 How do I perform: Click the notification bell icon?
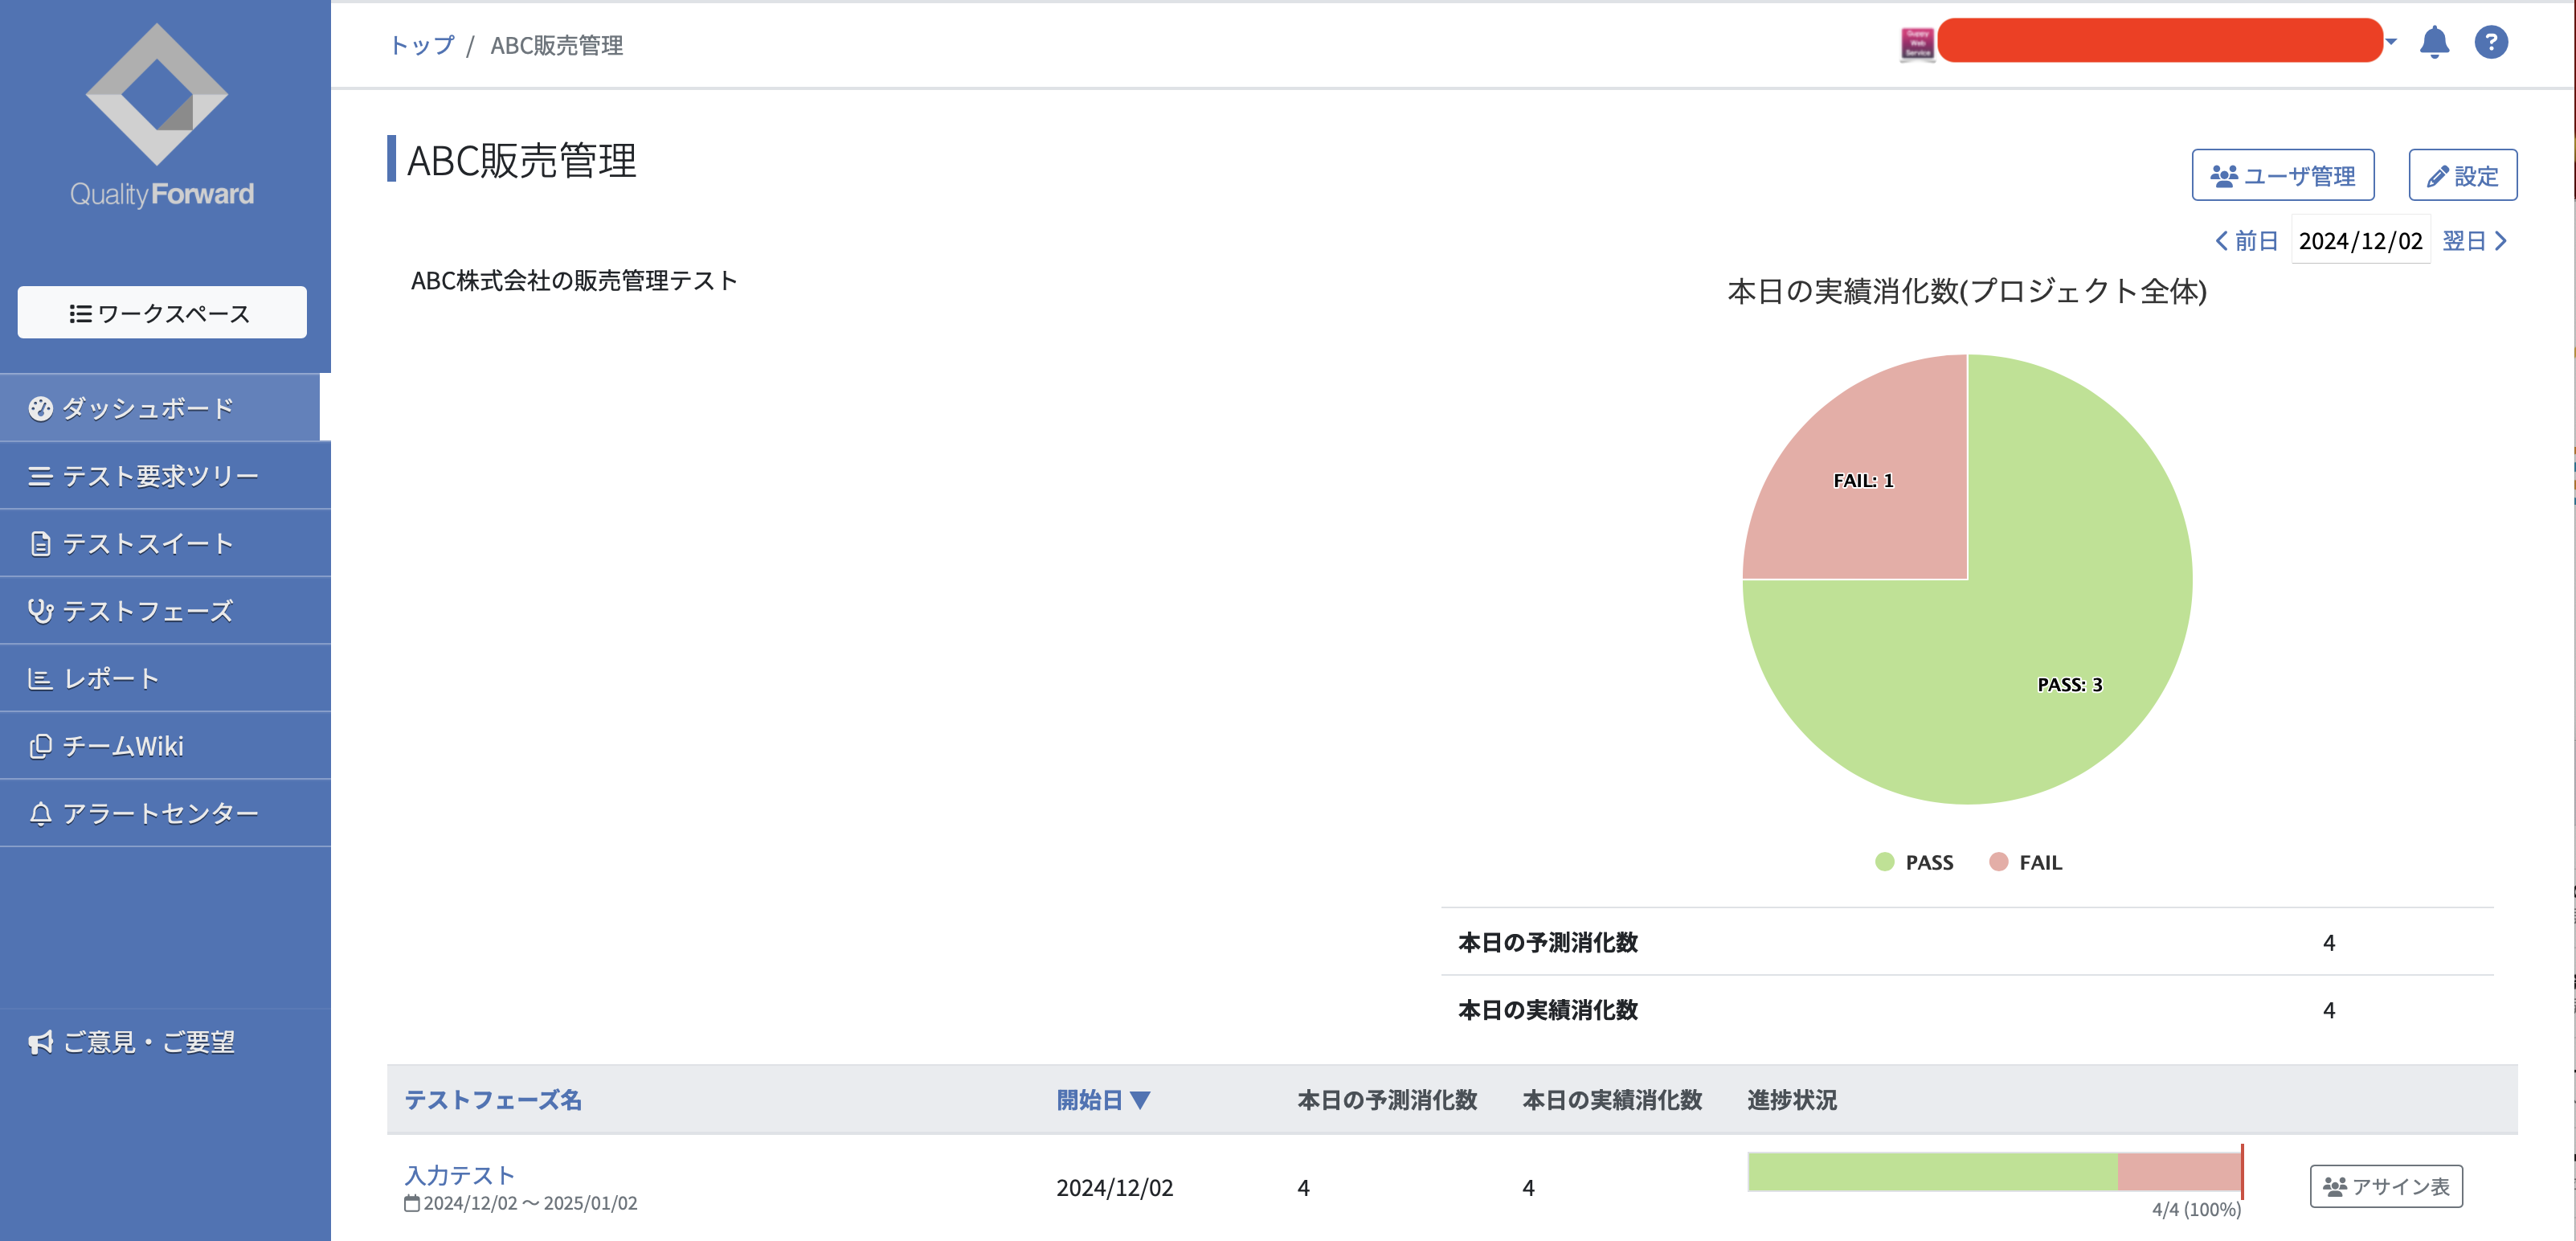coord(2434,43)
